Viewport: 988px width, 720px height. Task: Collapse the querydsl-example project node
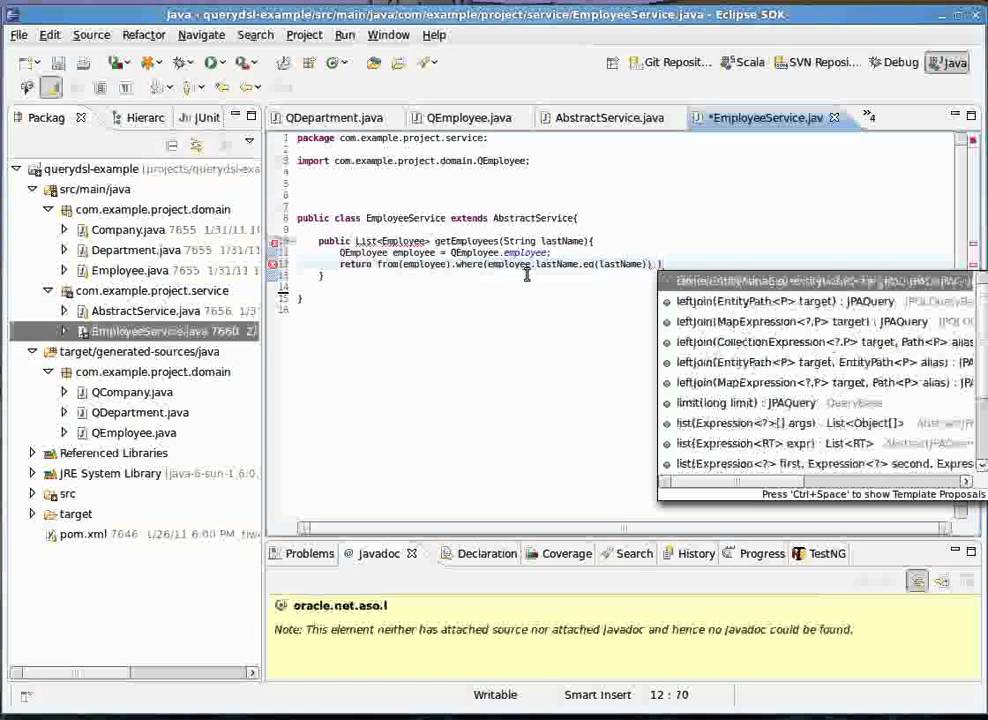pyautogui.click(x=17, y=169)
